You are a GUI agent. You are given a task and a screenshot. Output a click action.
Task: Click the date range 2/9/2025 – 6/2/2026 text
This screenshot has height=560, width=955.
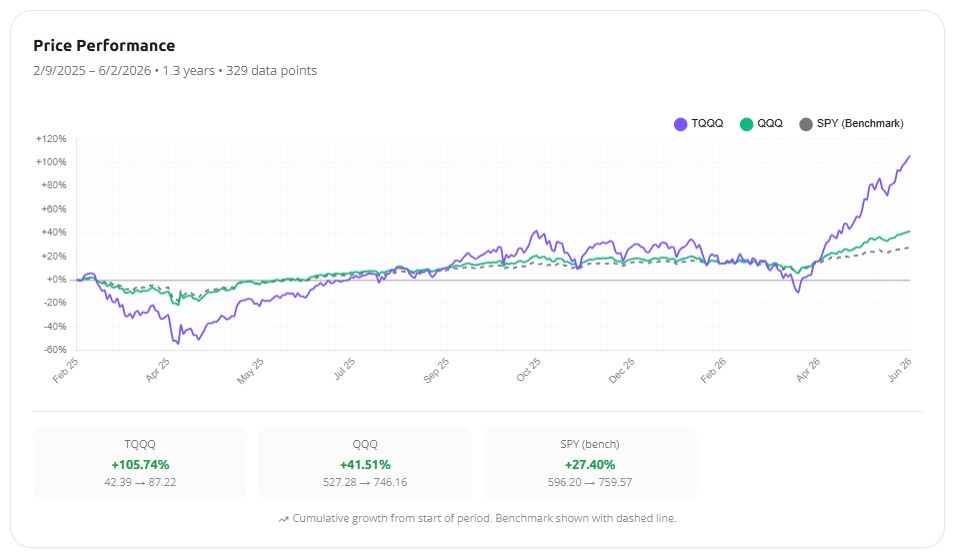point(92,71)
